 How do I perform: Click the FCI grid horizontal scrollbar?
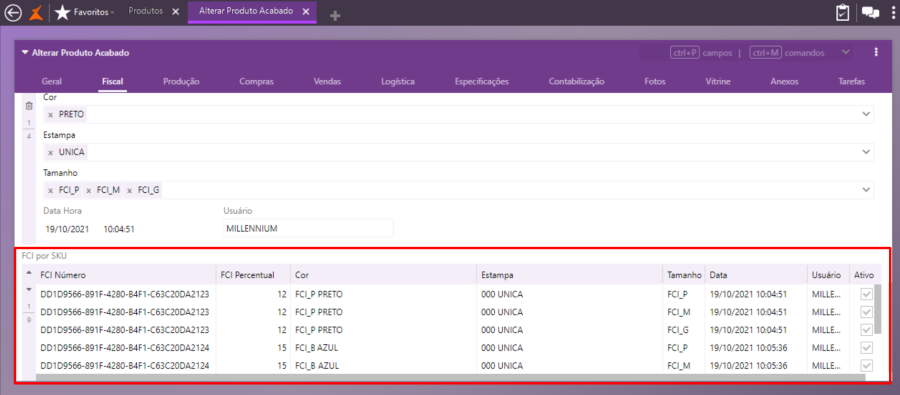450,377
